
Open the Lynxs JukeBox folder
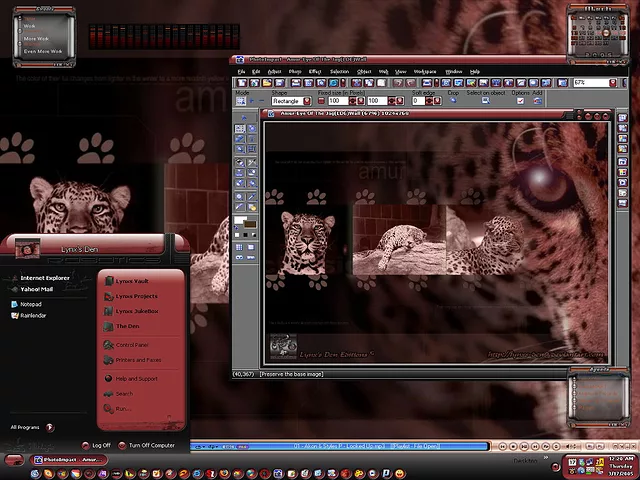click(x=138, y=311)
